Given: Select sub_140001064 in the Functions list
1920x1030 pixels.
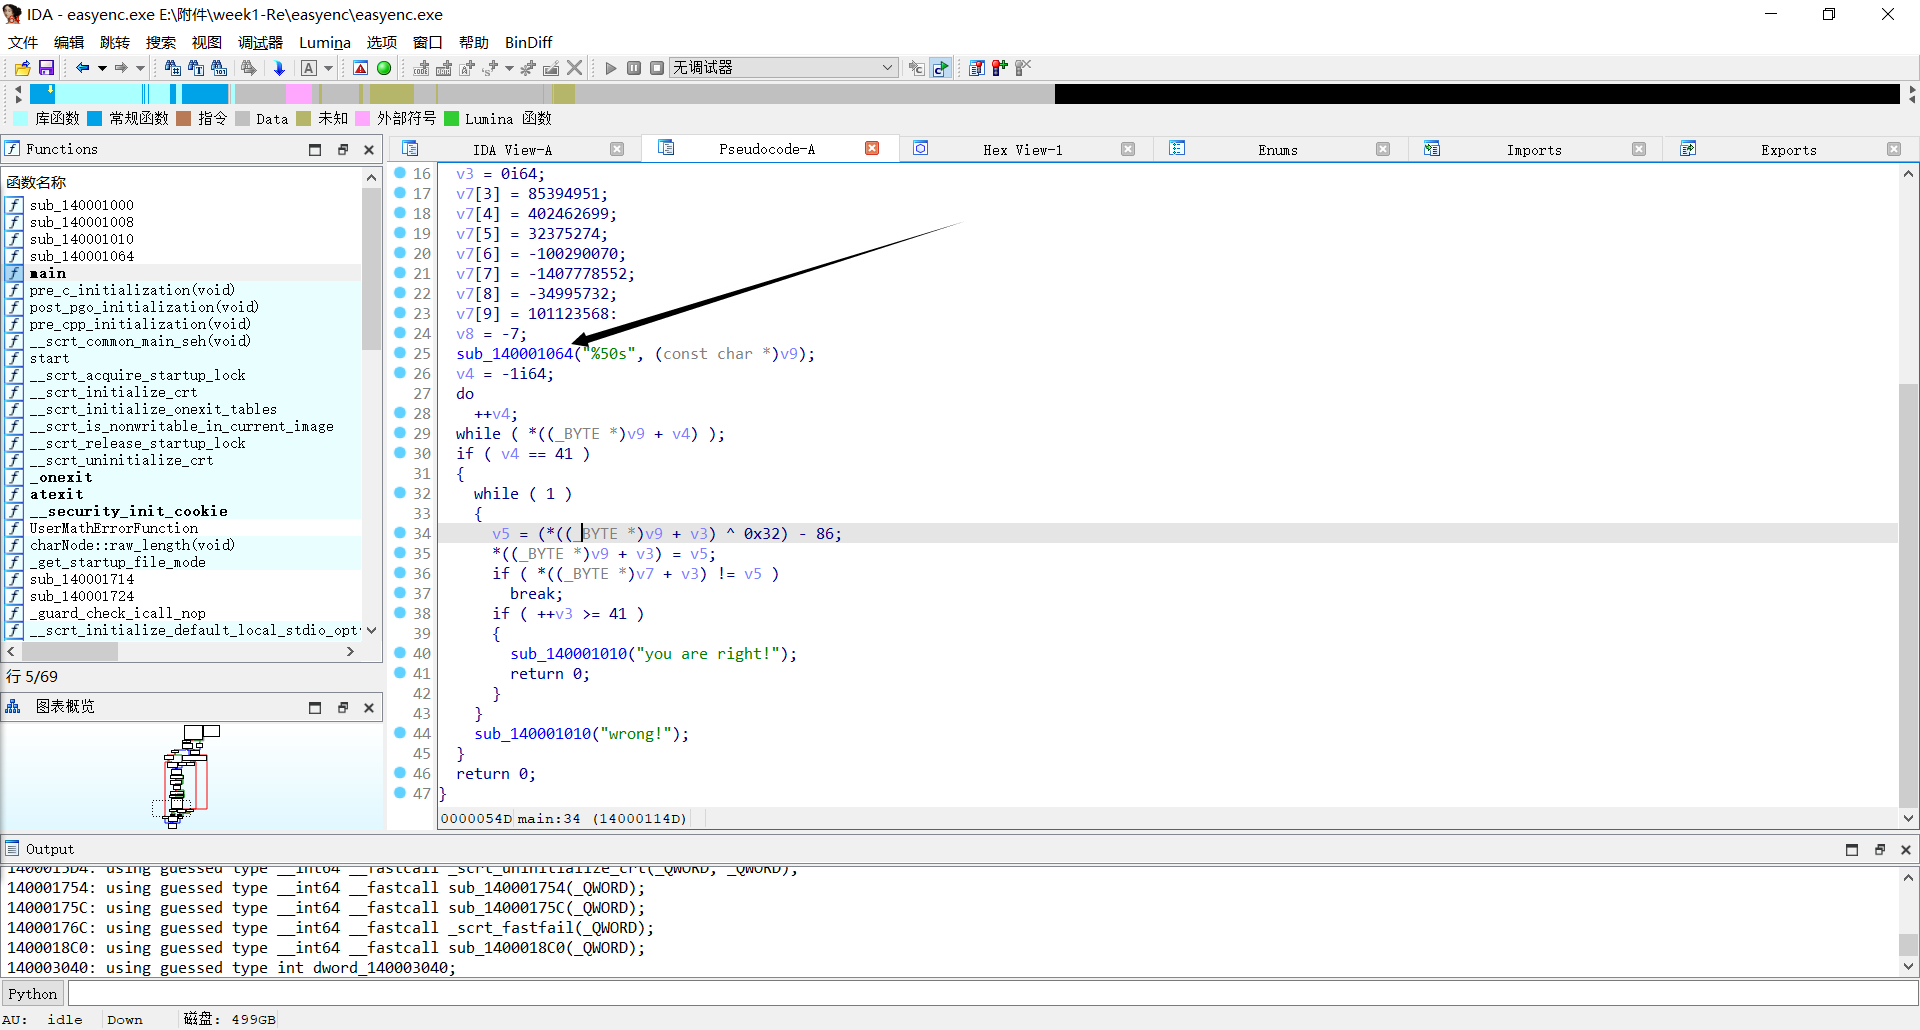Looking at the screenshot, I should [x=81, y=256].
